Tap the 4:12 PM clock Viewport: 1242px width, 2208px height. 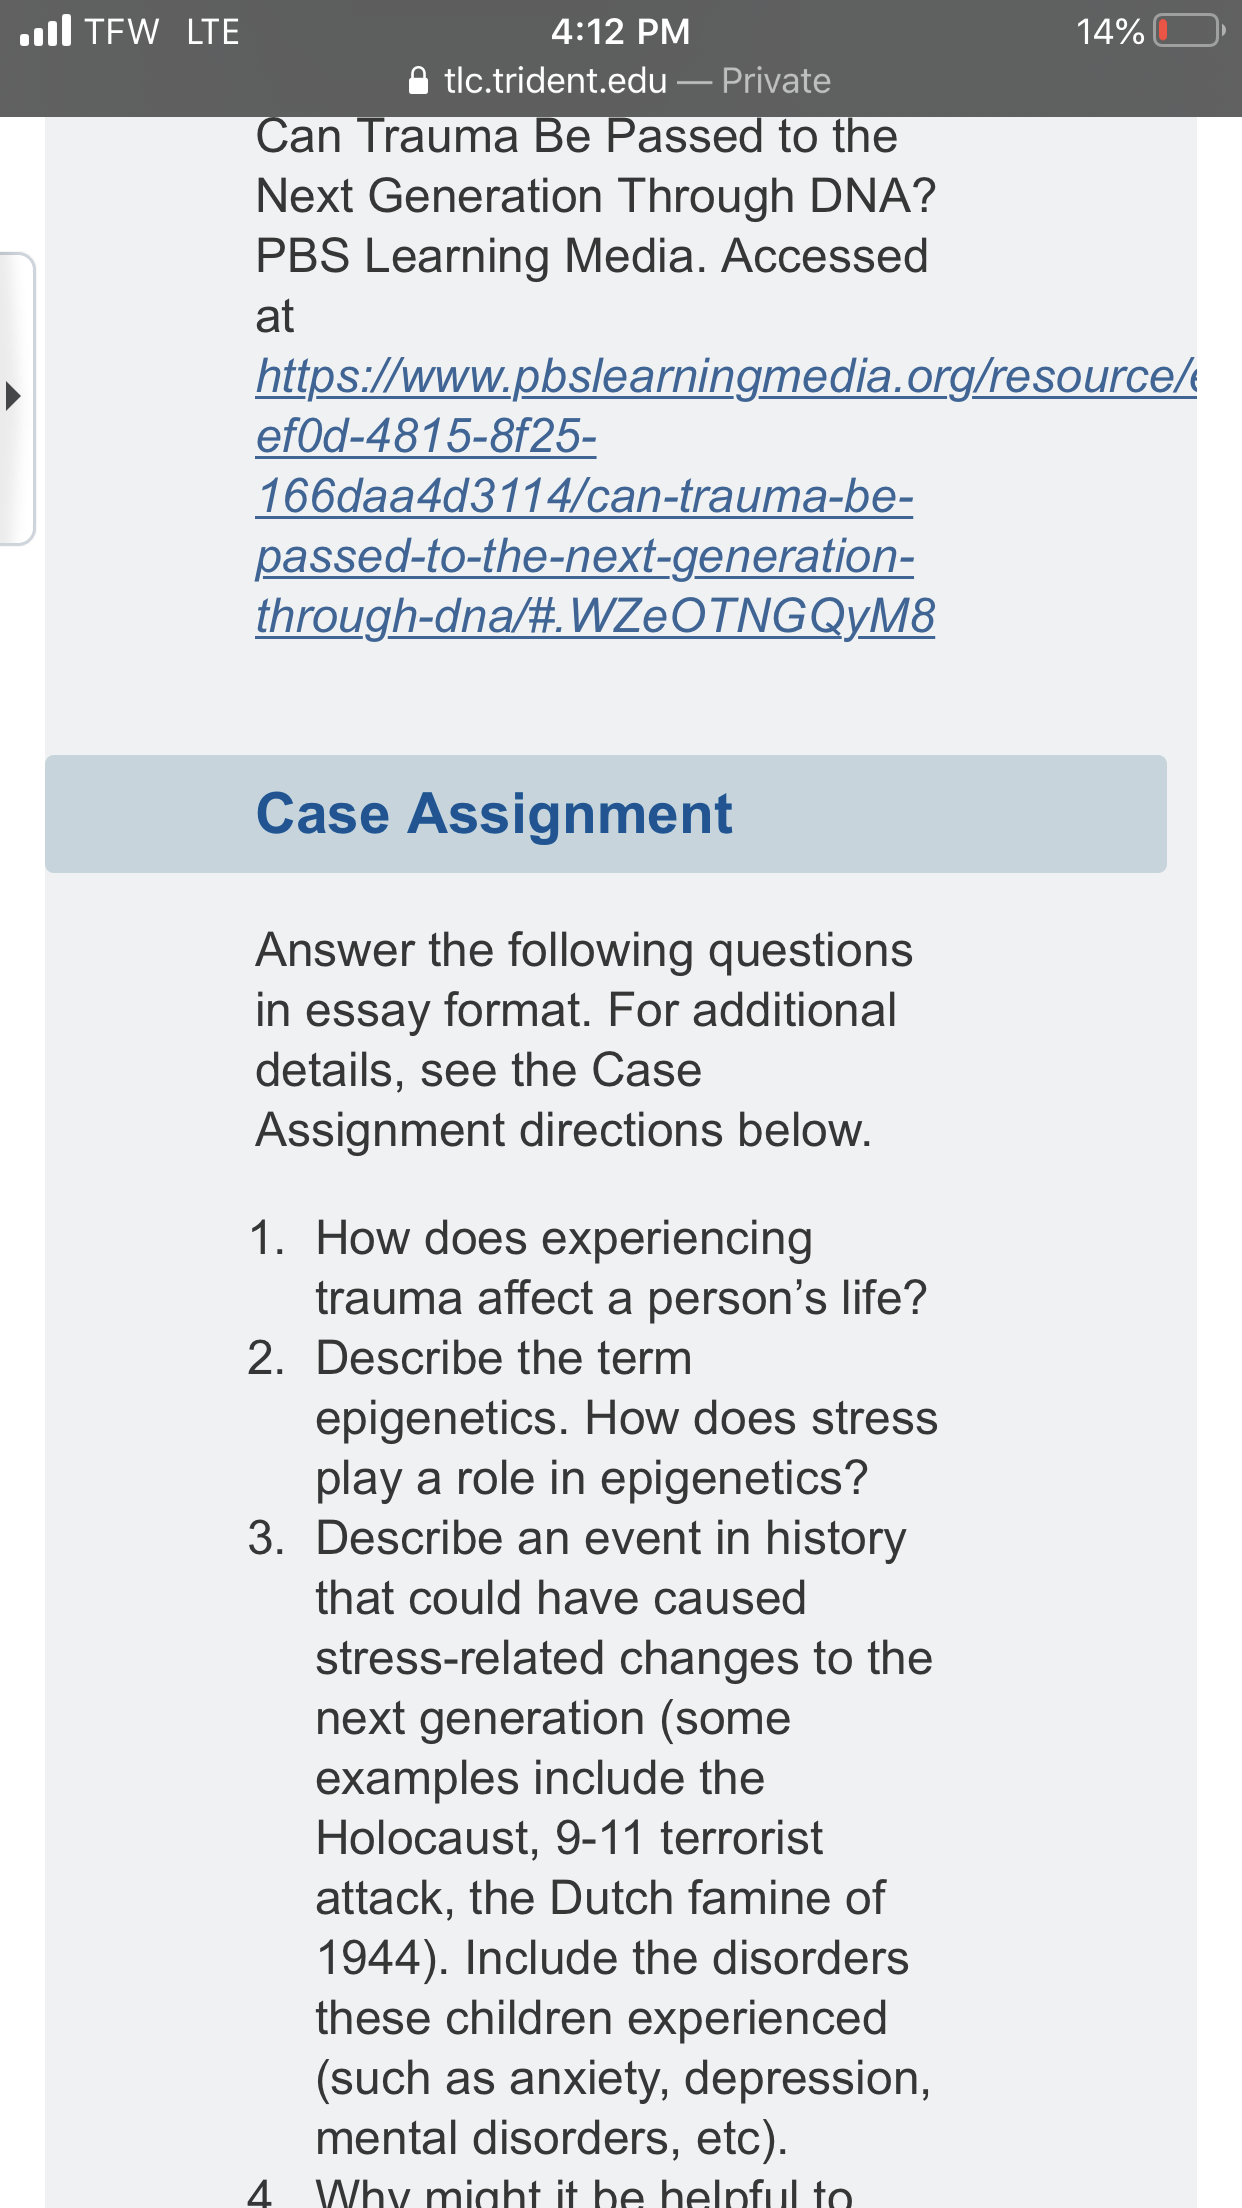620,31
